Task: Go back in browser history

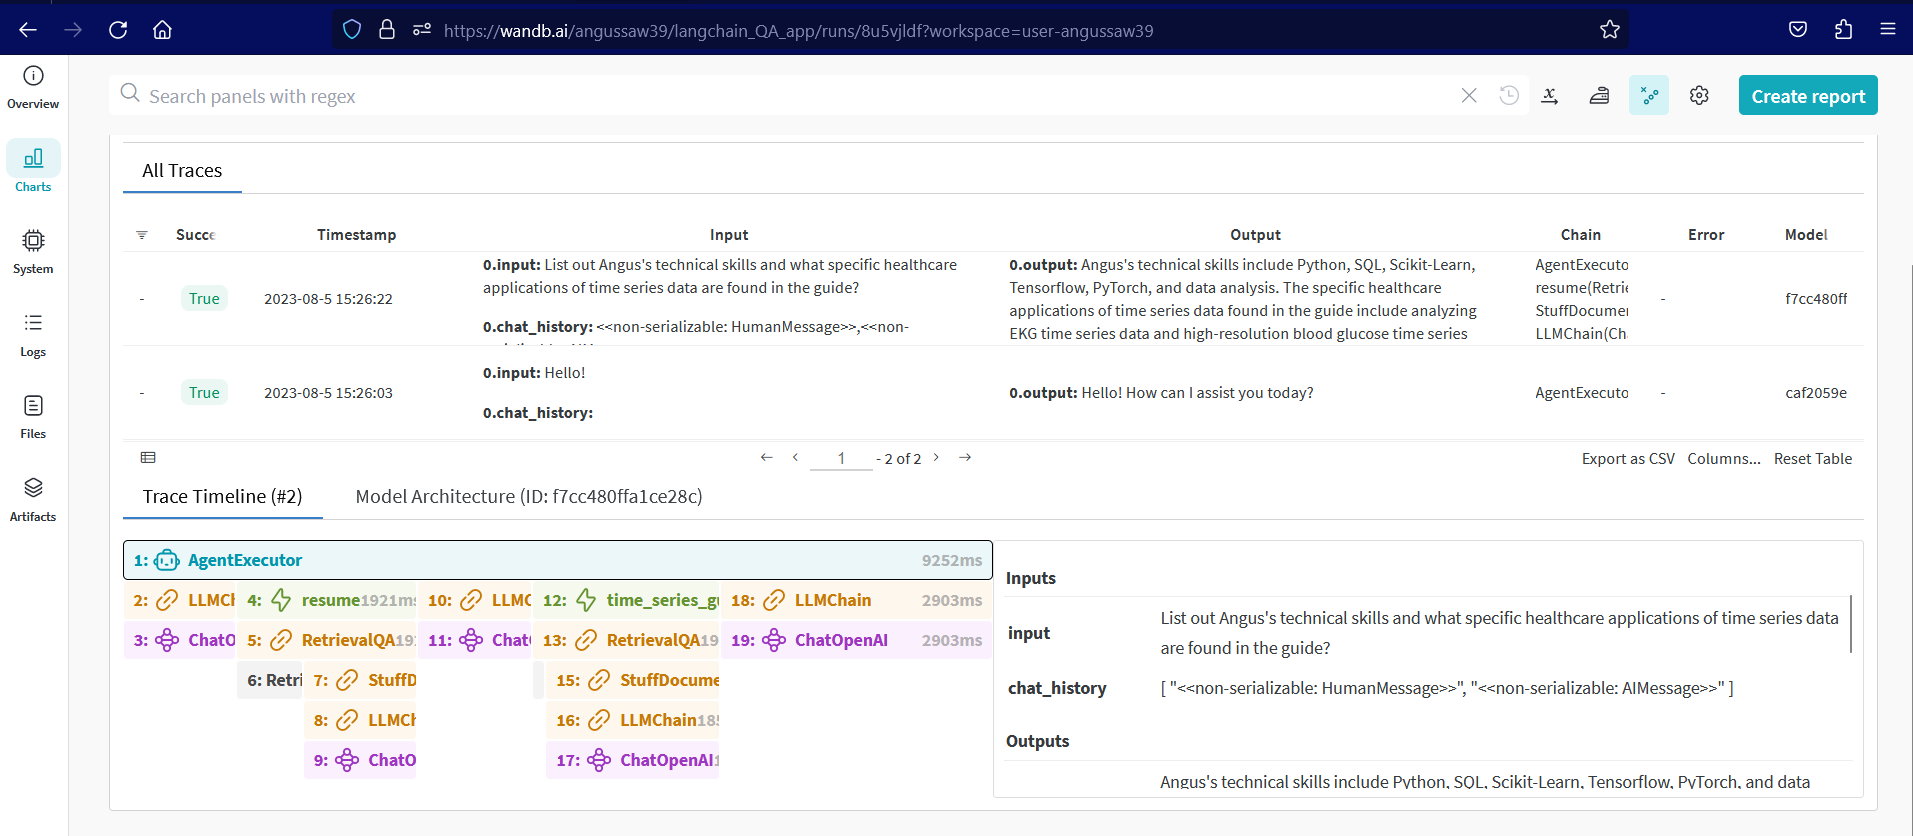Action: (28, 30)
